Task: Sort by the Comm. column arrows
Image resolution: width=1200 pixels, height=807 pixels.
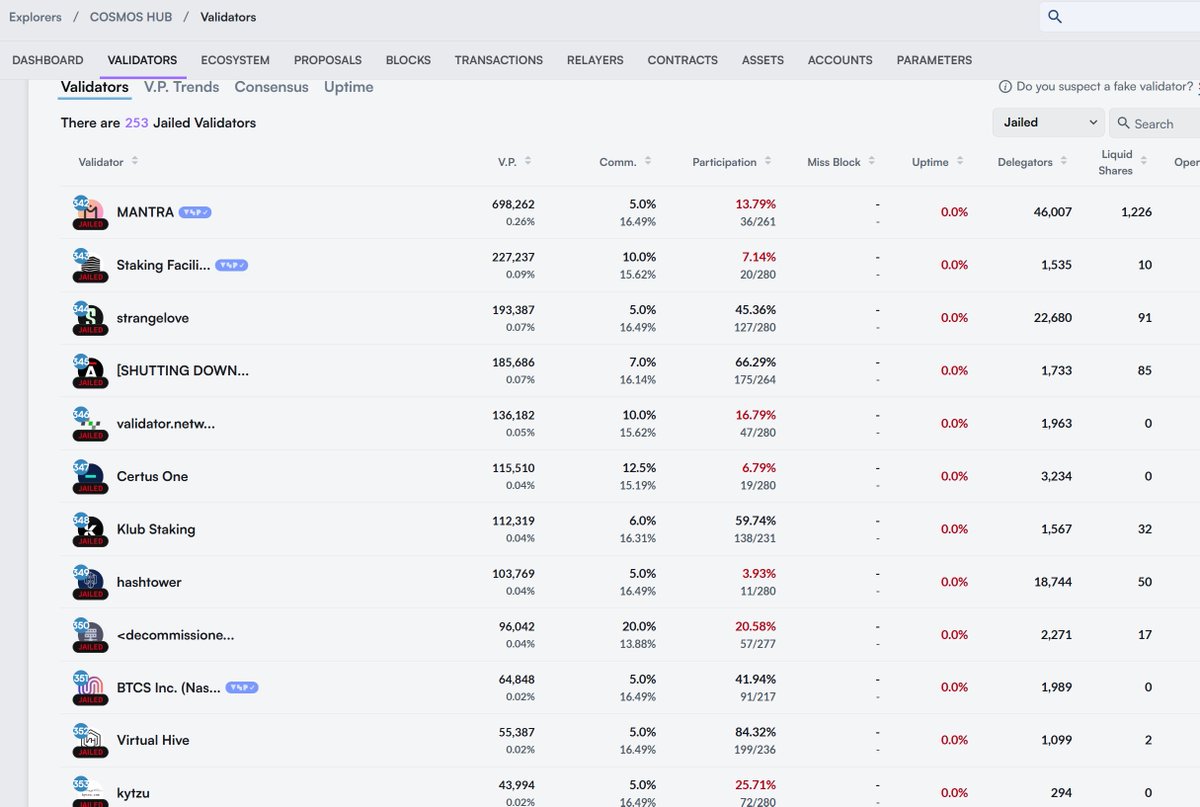Action: click(x=648, y=161)
